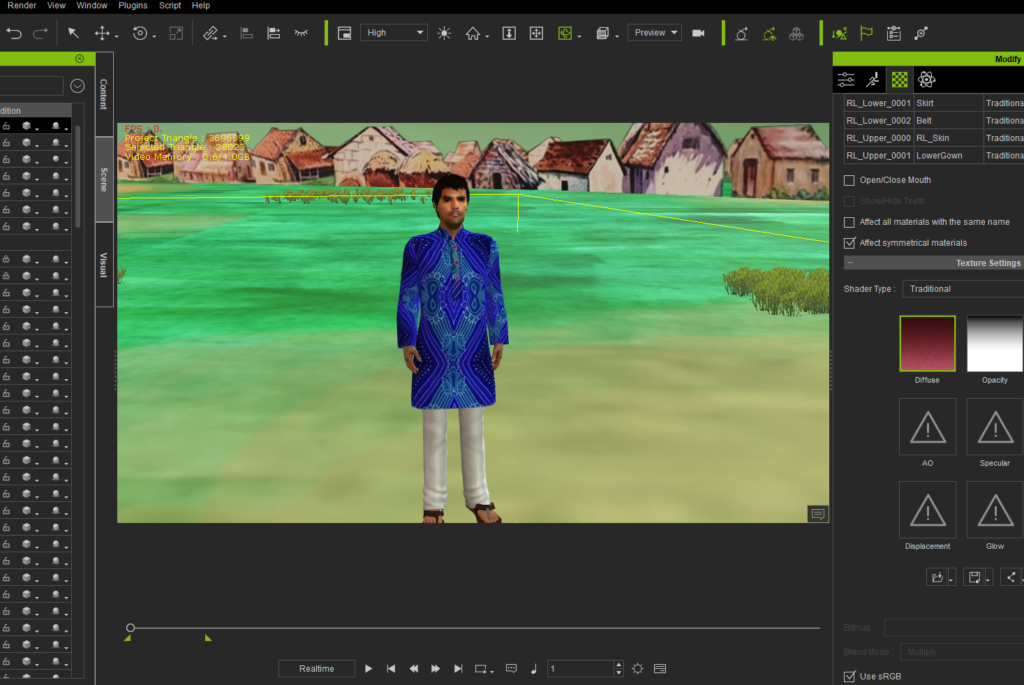The height and width of the screenshot is (685, 1024).
Task: Open the High render quality dropdown
Action: click(393, 31)
